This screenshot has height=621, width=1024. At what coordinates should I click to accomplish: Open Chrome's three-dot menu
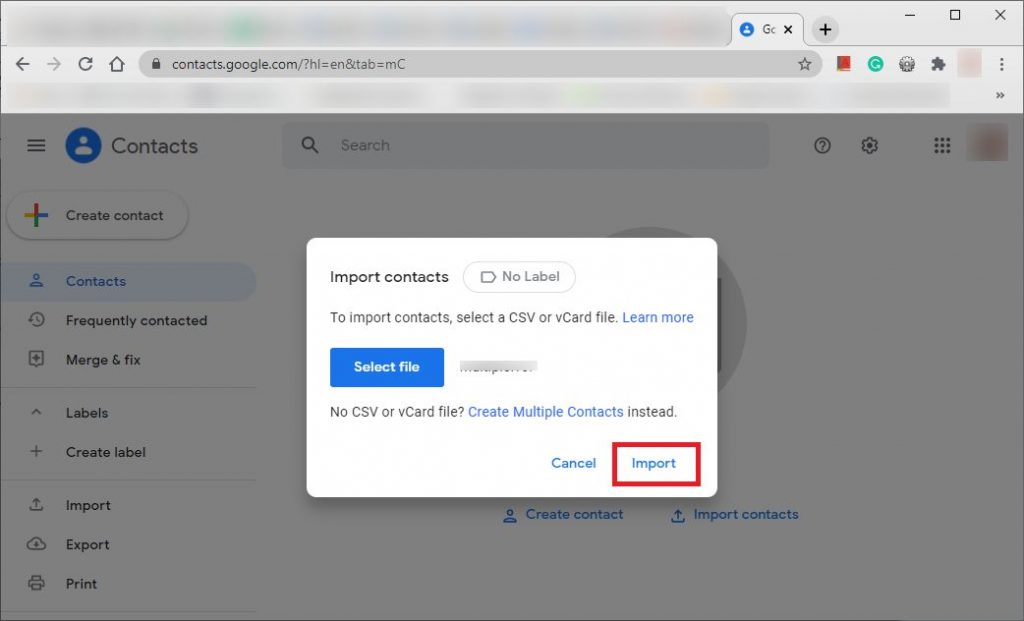1002,63
